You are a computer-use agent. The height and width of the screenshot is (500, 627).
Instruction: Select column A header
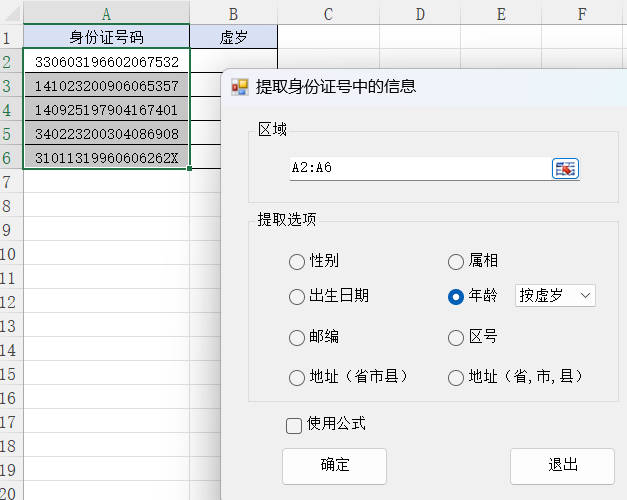pyautogui.click(x=106, y=13)
